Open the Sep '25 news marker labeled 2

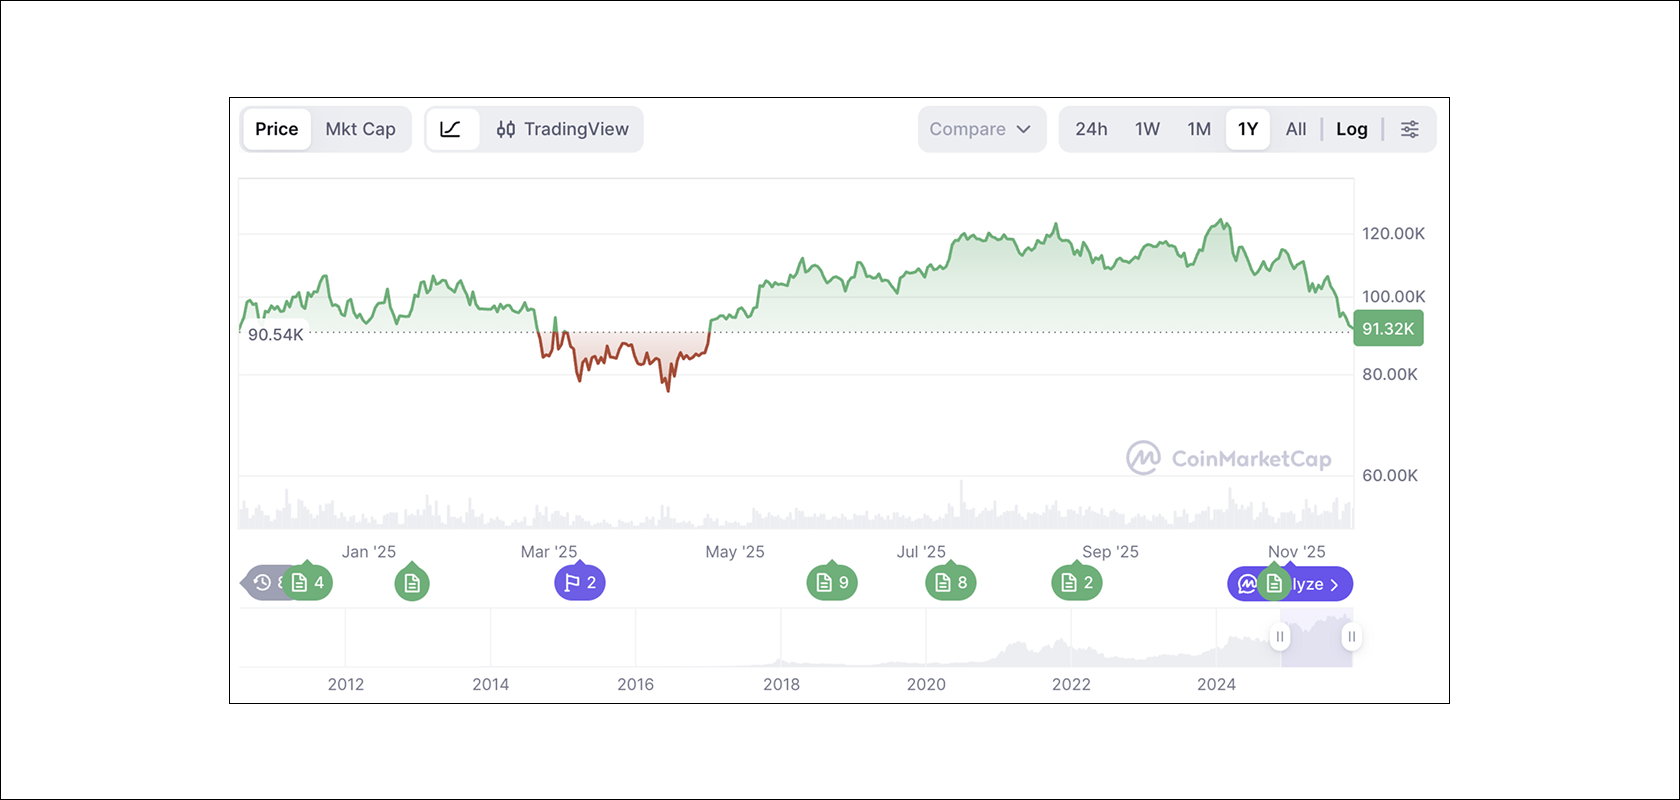point(1077,582)
